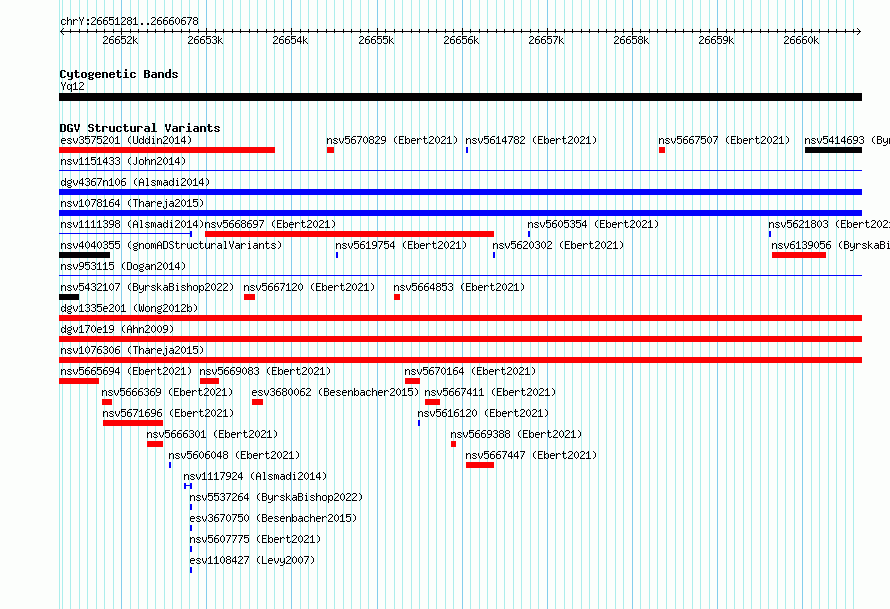890x609 pixels.
Task: Click the long red bar under nsv5668697
Action: tap(349, 234)
